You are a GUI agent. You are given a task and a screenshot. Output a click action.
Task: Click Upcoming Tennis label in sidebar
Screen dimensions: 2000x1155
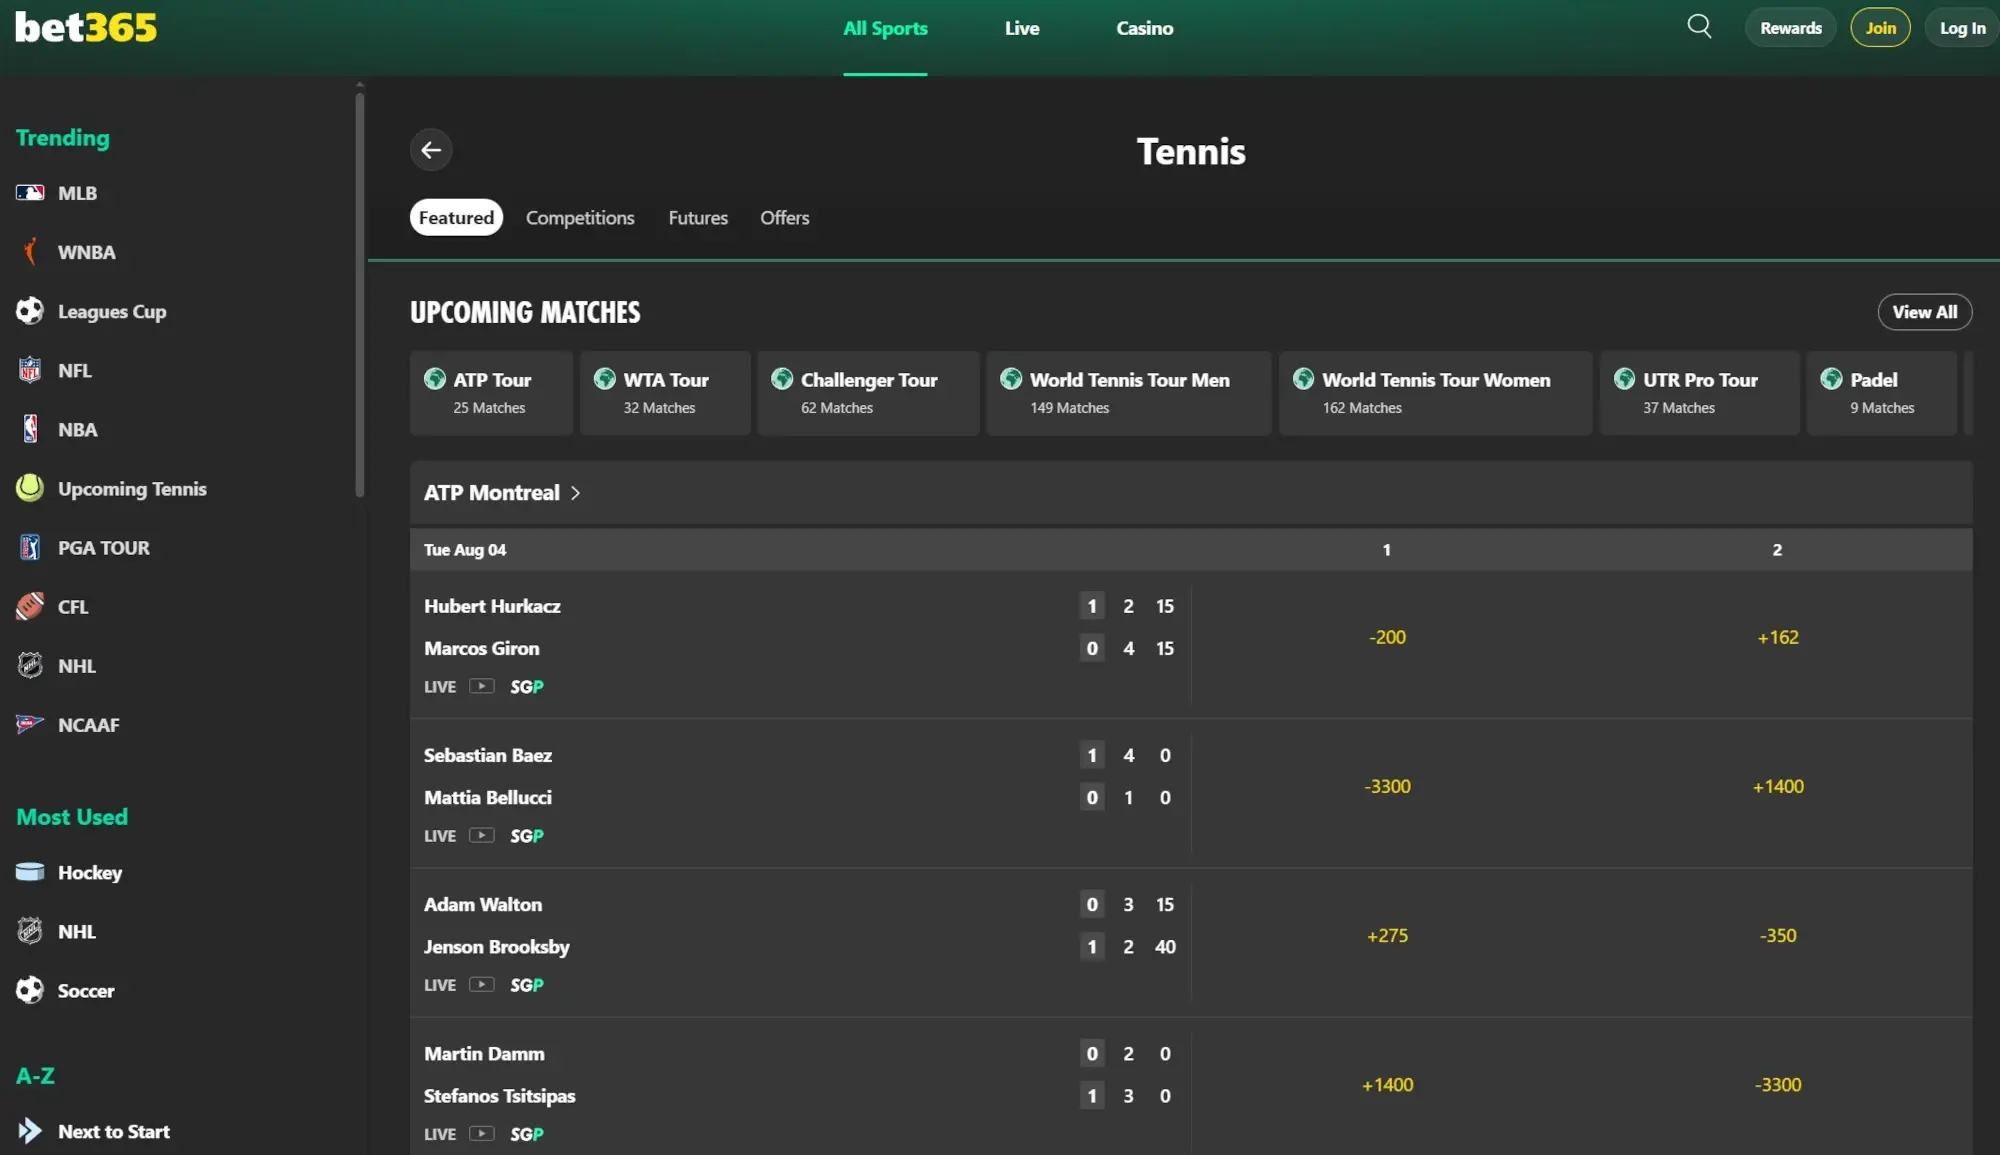click(x=132, y=488)
